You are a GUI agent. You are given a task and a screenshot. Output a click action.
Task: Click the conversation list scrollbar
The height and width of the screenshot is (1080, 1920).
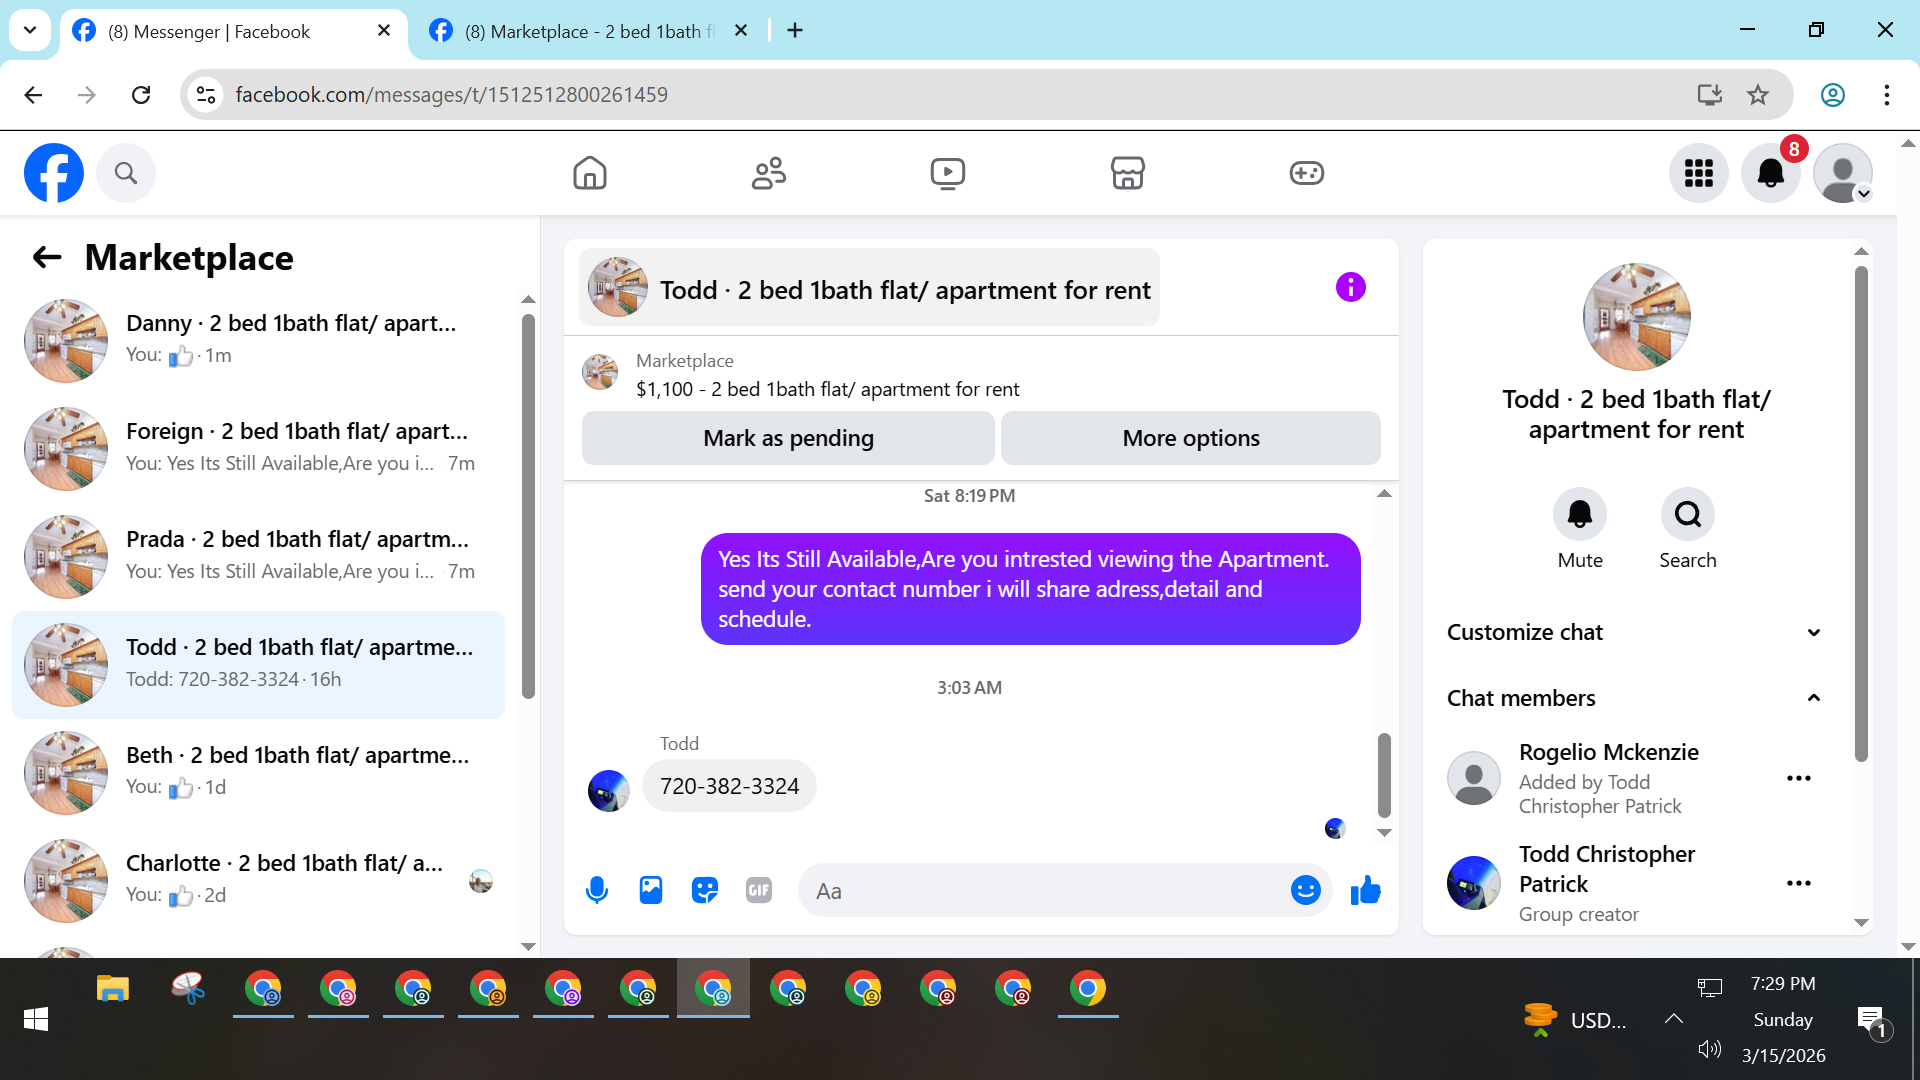point(528,507)
